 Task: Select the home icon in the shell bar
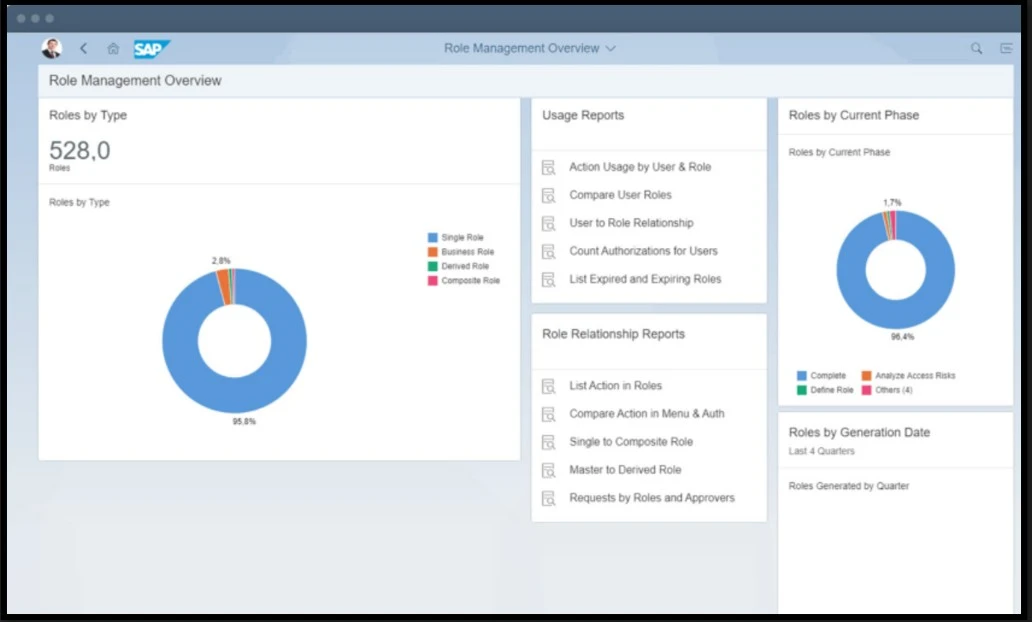click(112, 47)
